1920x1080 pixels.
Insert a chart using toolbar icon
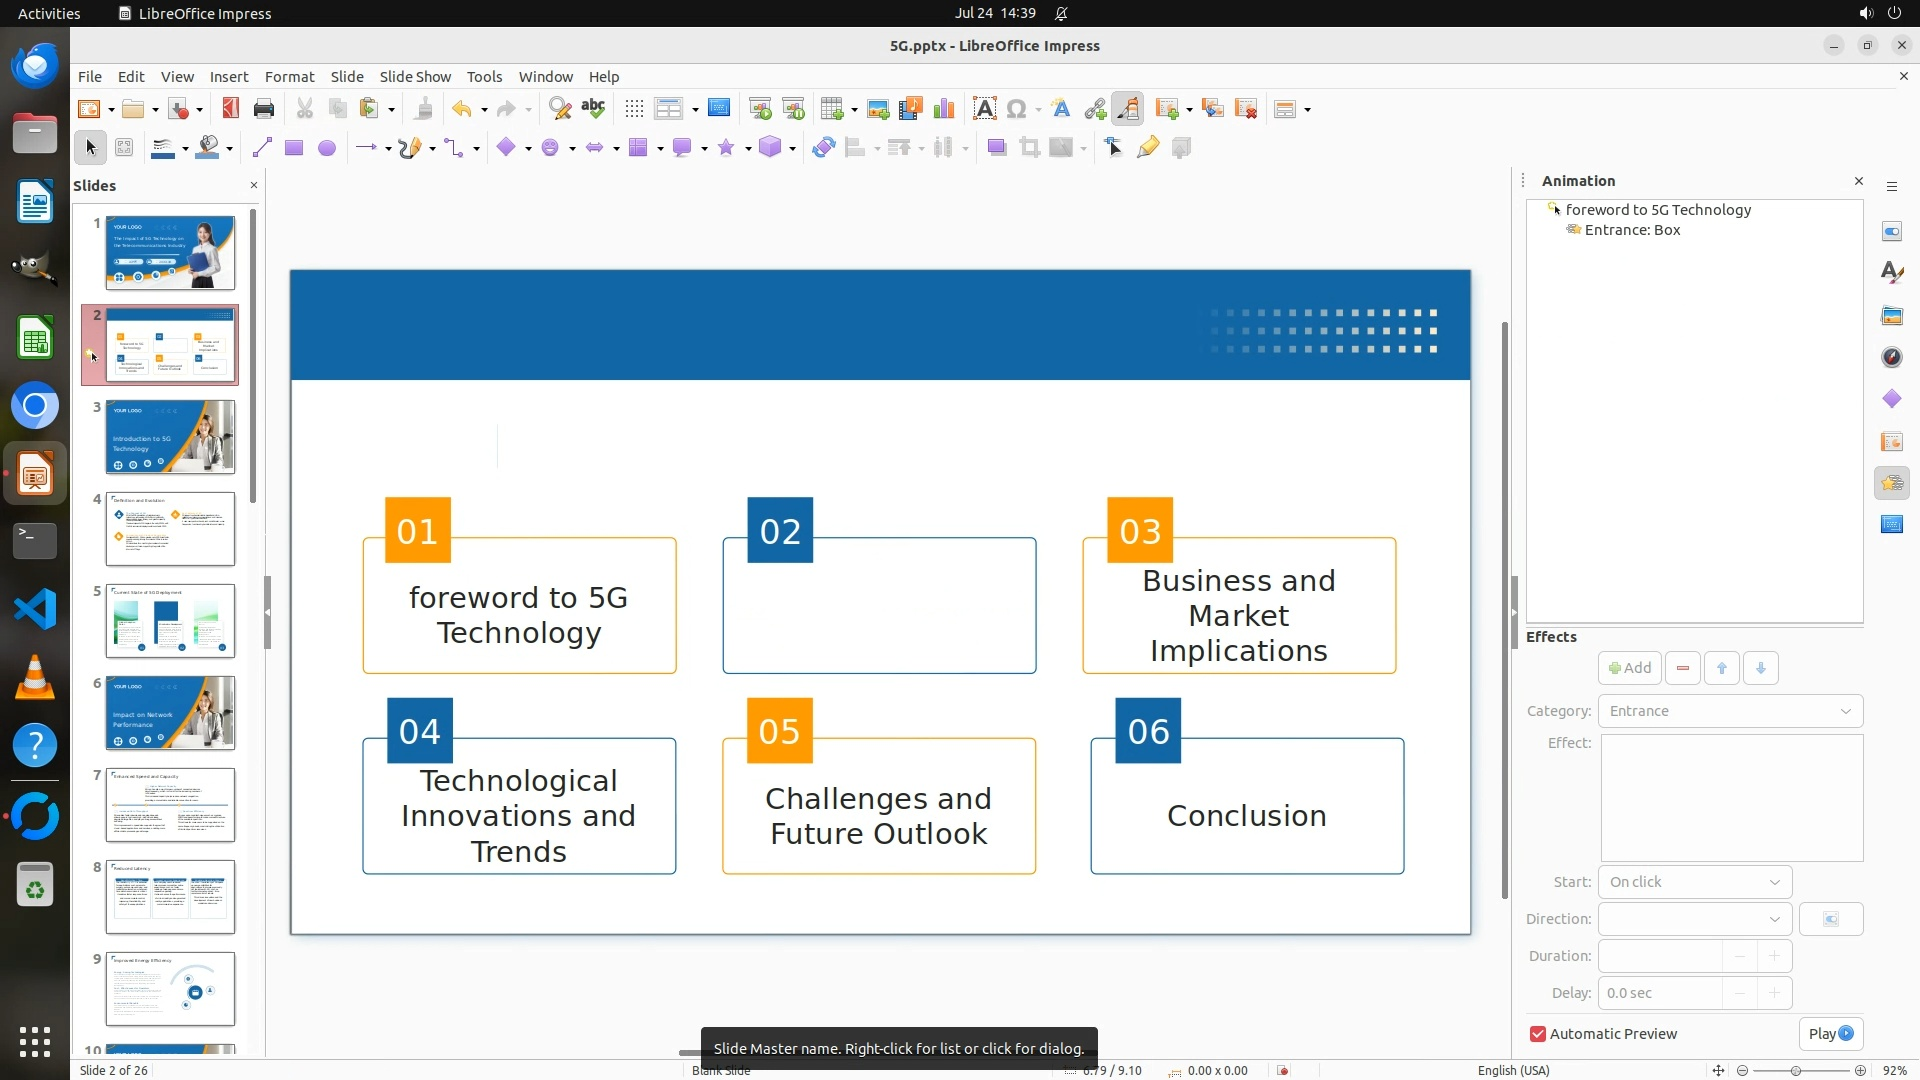943,109
